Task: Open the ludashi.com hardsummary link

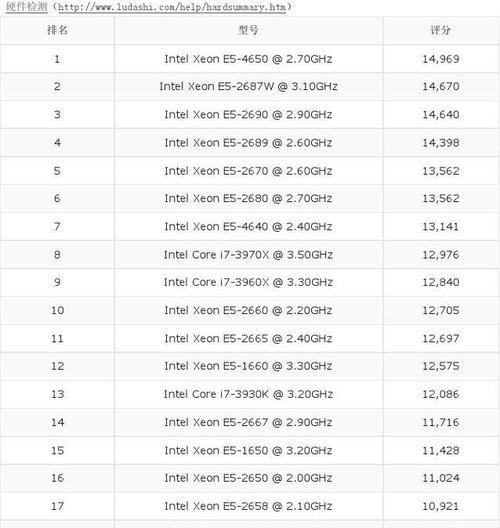Action: [172, 7]
